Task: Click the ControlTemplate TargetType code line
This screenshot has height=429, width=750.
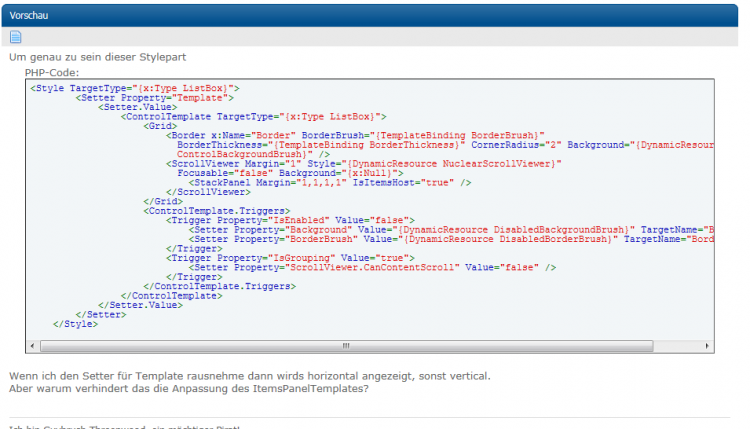Action: coord(254,117)
